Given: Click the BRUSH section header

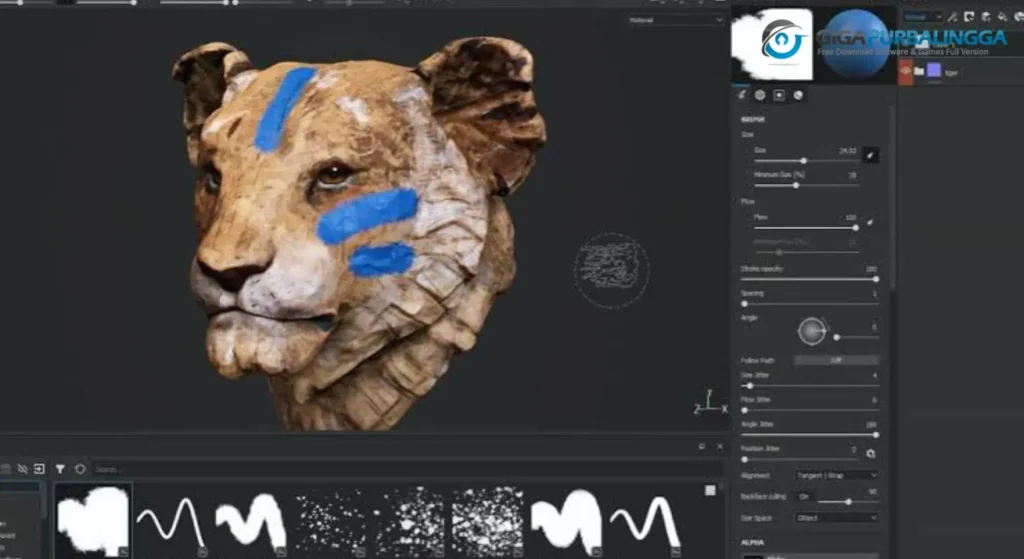Looking at the screenshot, I should point(753,120).
